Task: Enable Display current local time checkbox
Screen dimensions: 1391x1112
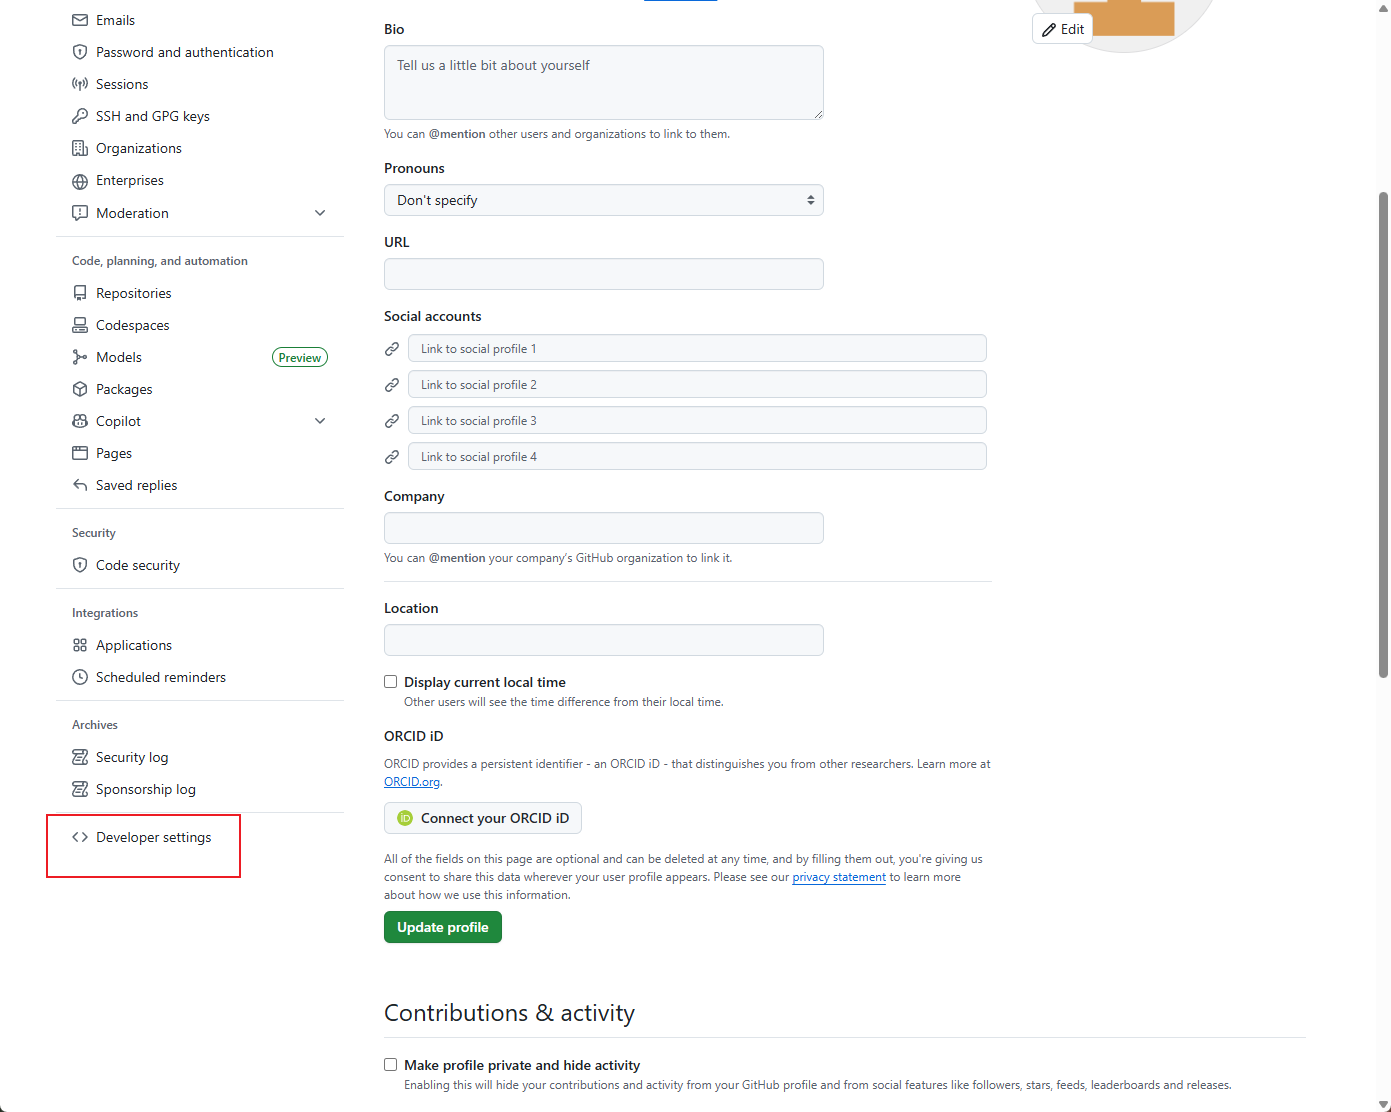Action: 391,682
